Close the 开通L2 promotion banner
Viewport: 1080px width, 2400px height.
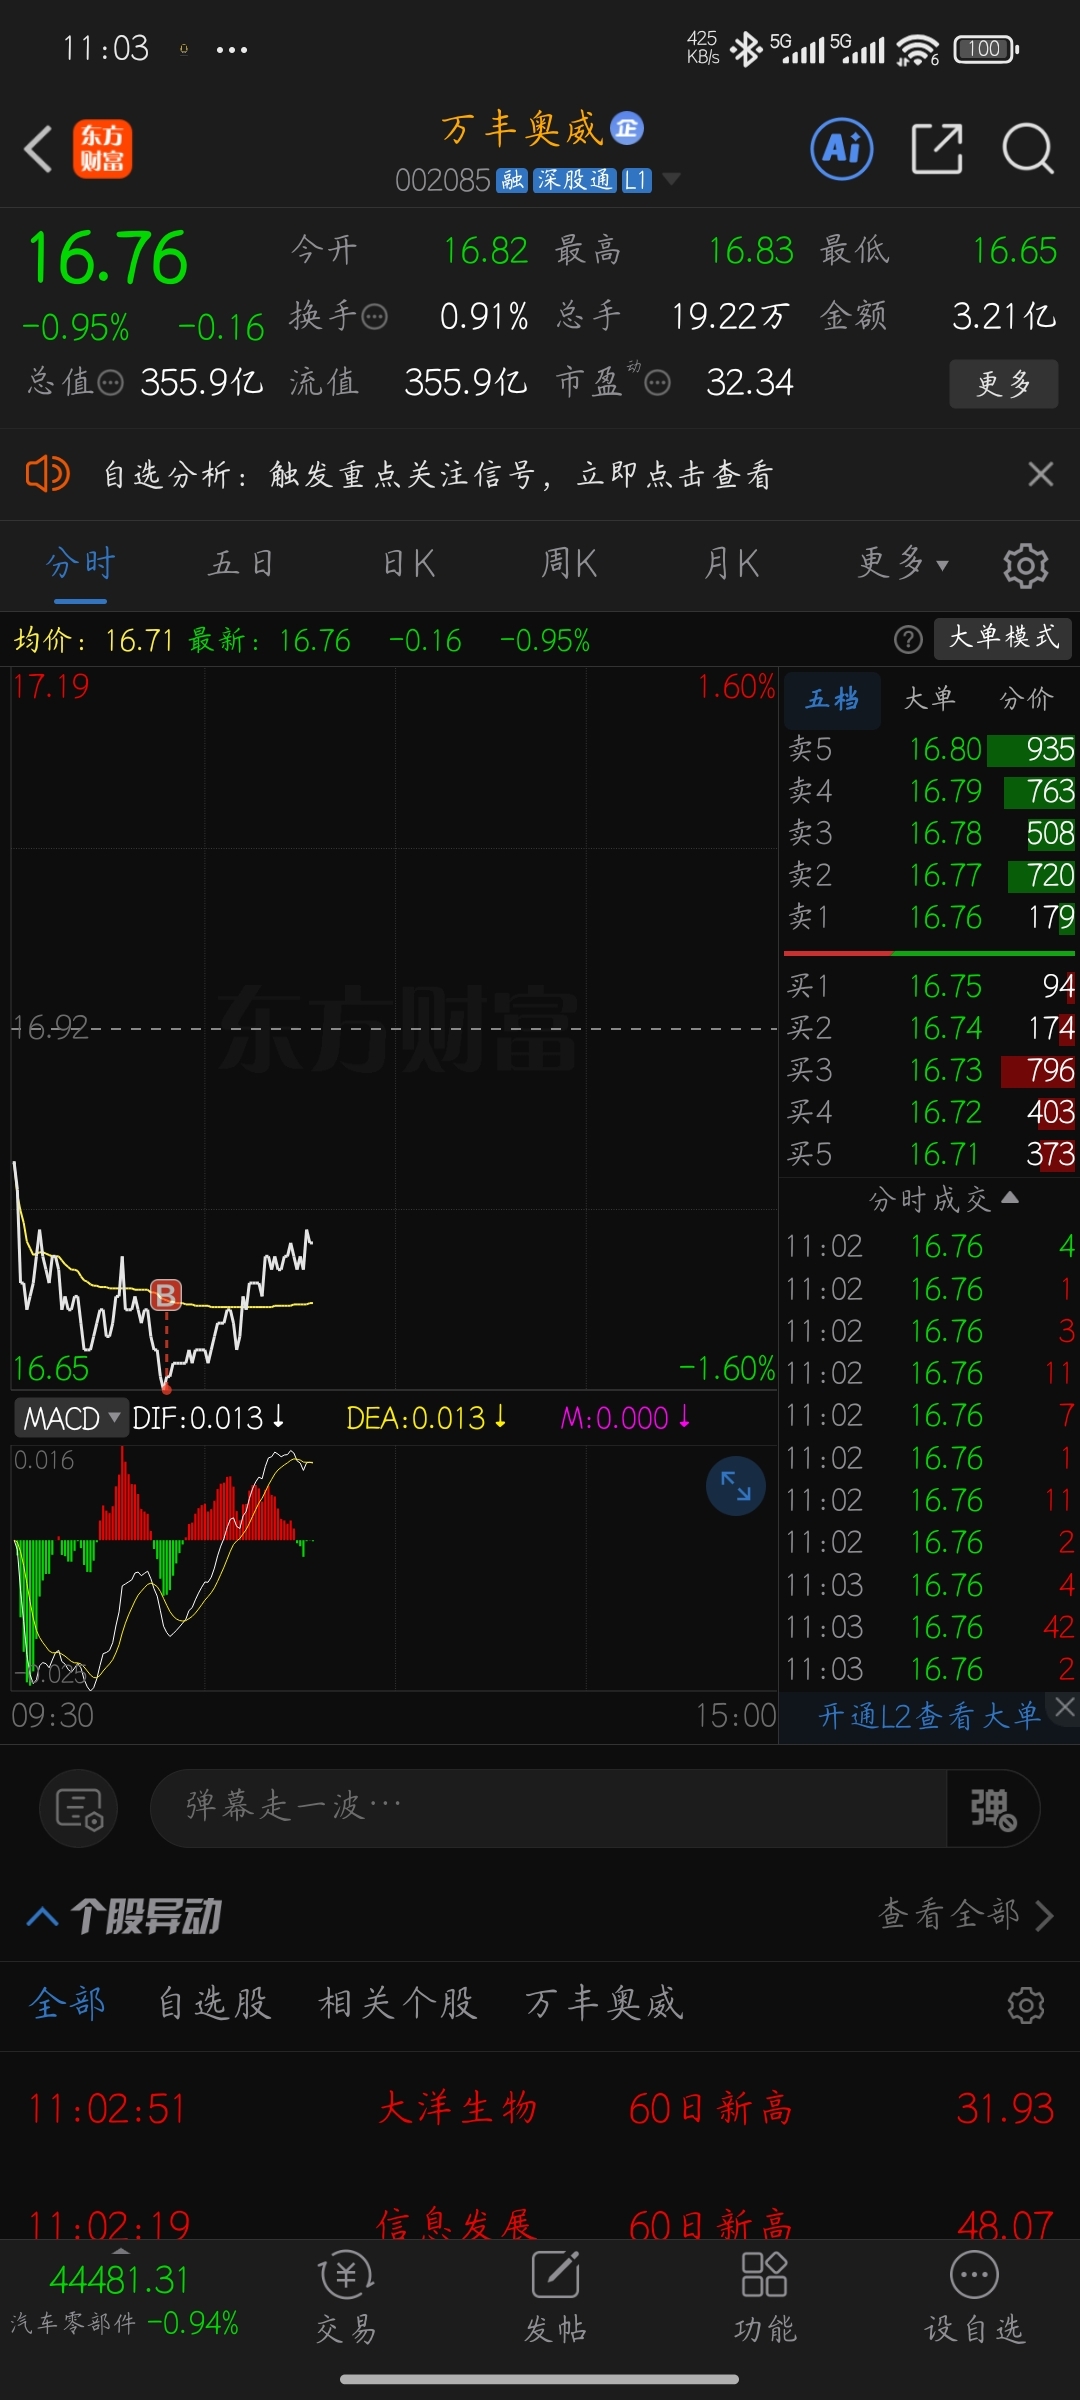coord(1064,1708)
